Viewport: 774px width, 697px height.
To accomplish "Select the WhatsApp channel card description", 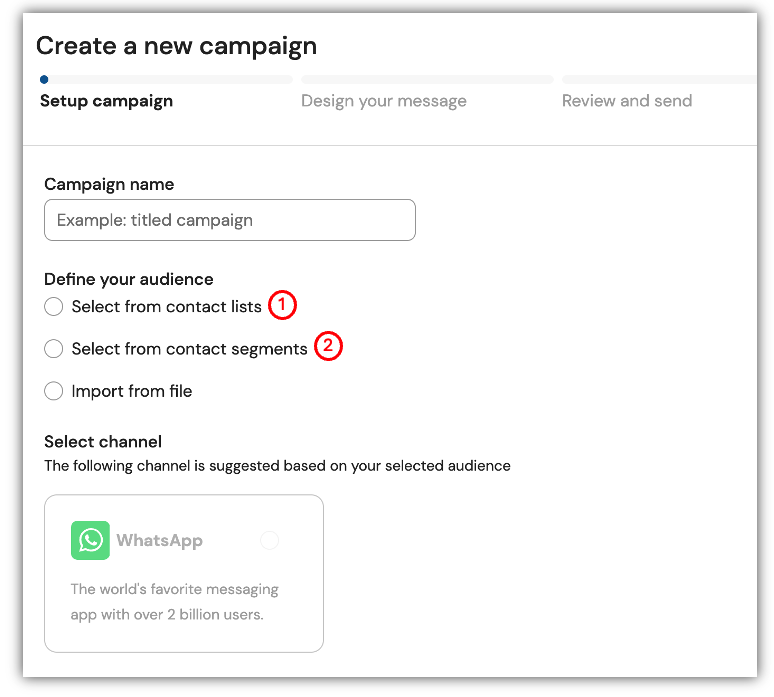I will click(x=175, y=602).
